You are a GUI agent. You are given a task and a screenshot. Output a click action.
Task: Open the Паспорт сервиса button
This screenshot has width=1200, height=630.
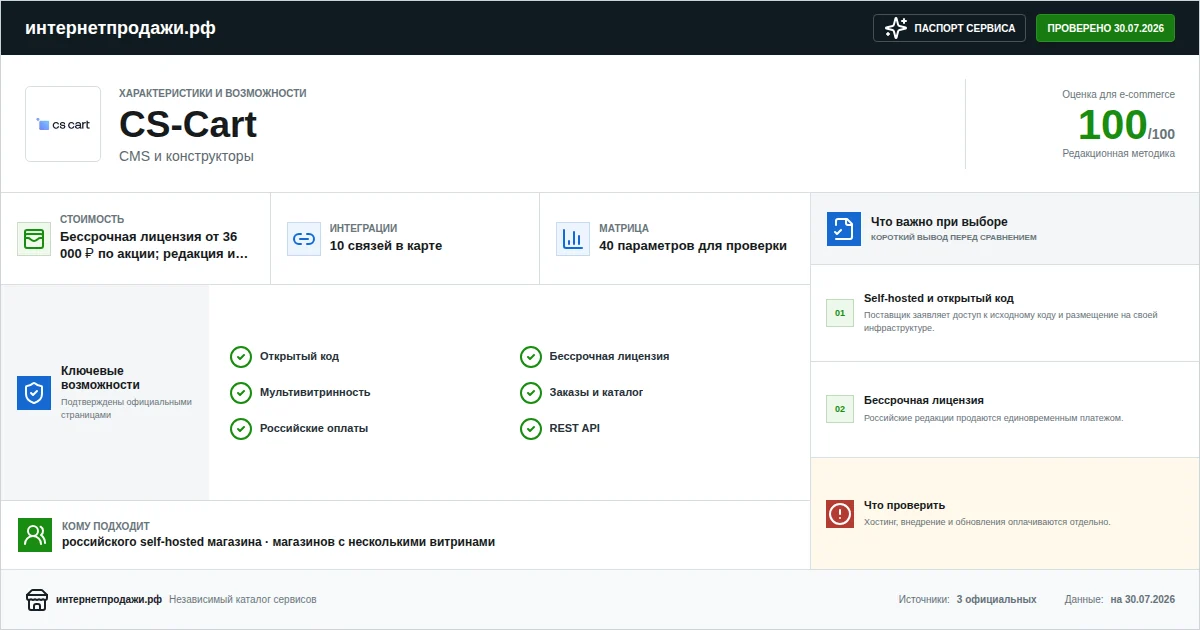click(950, 28)
